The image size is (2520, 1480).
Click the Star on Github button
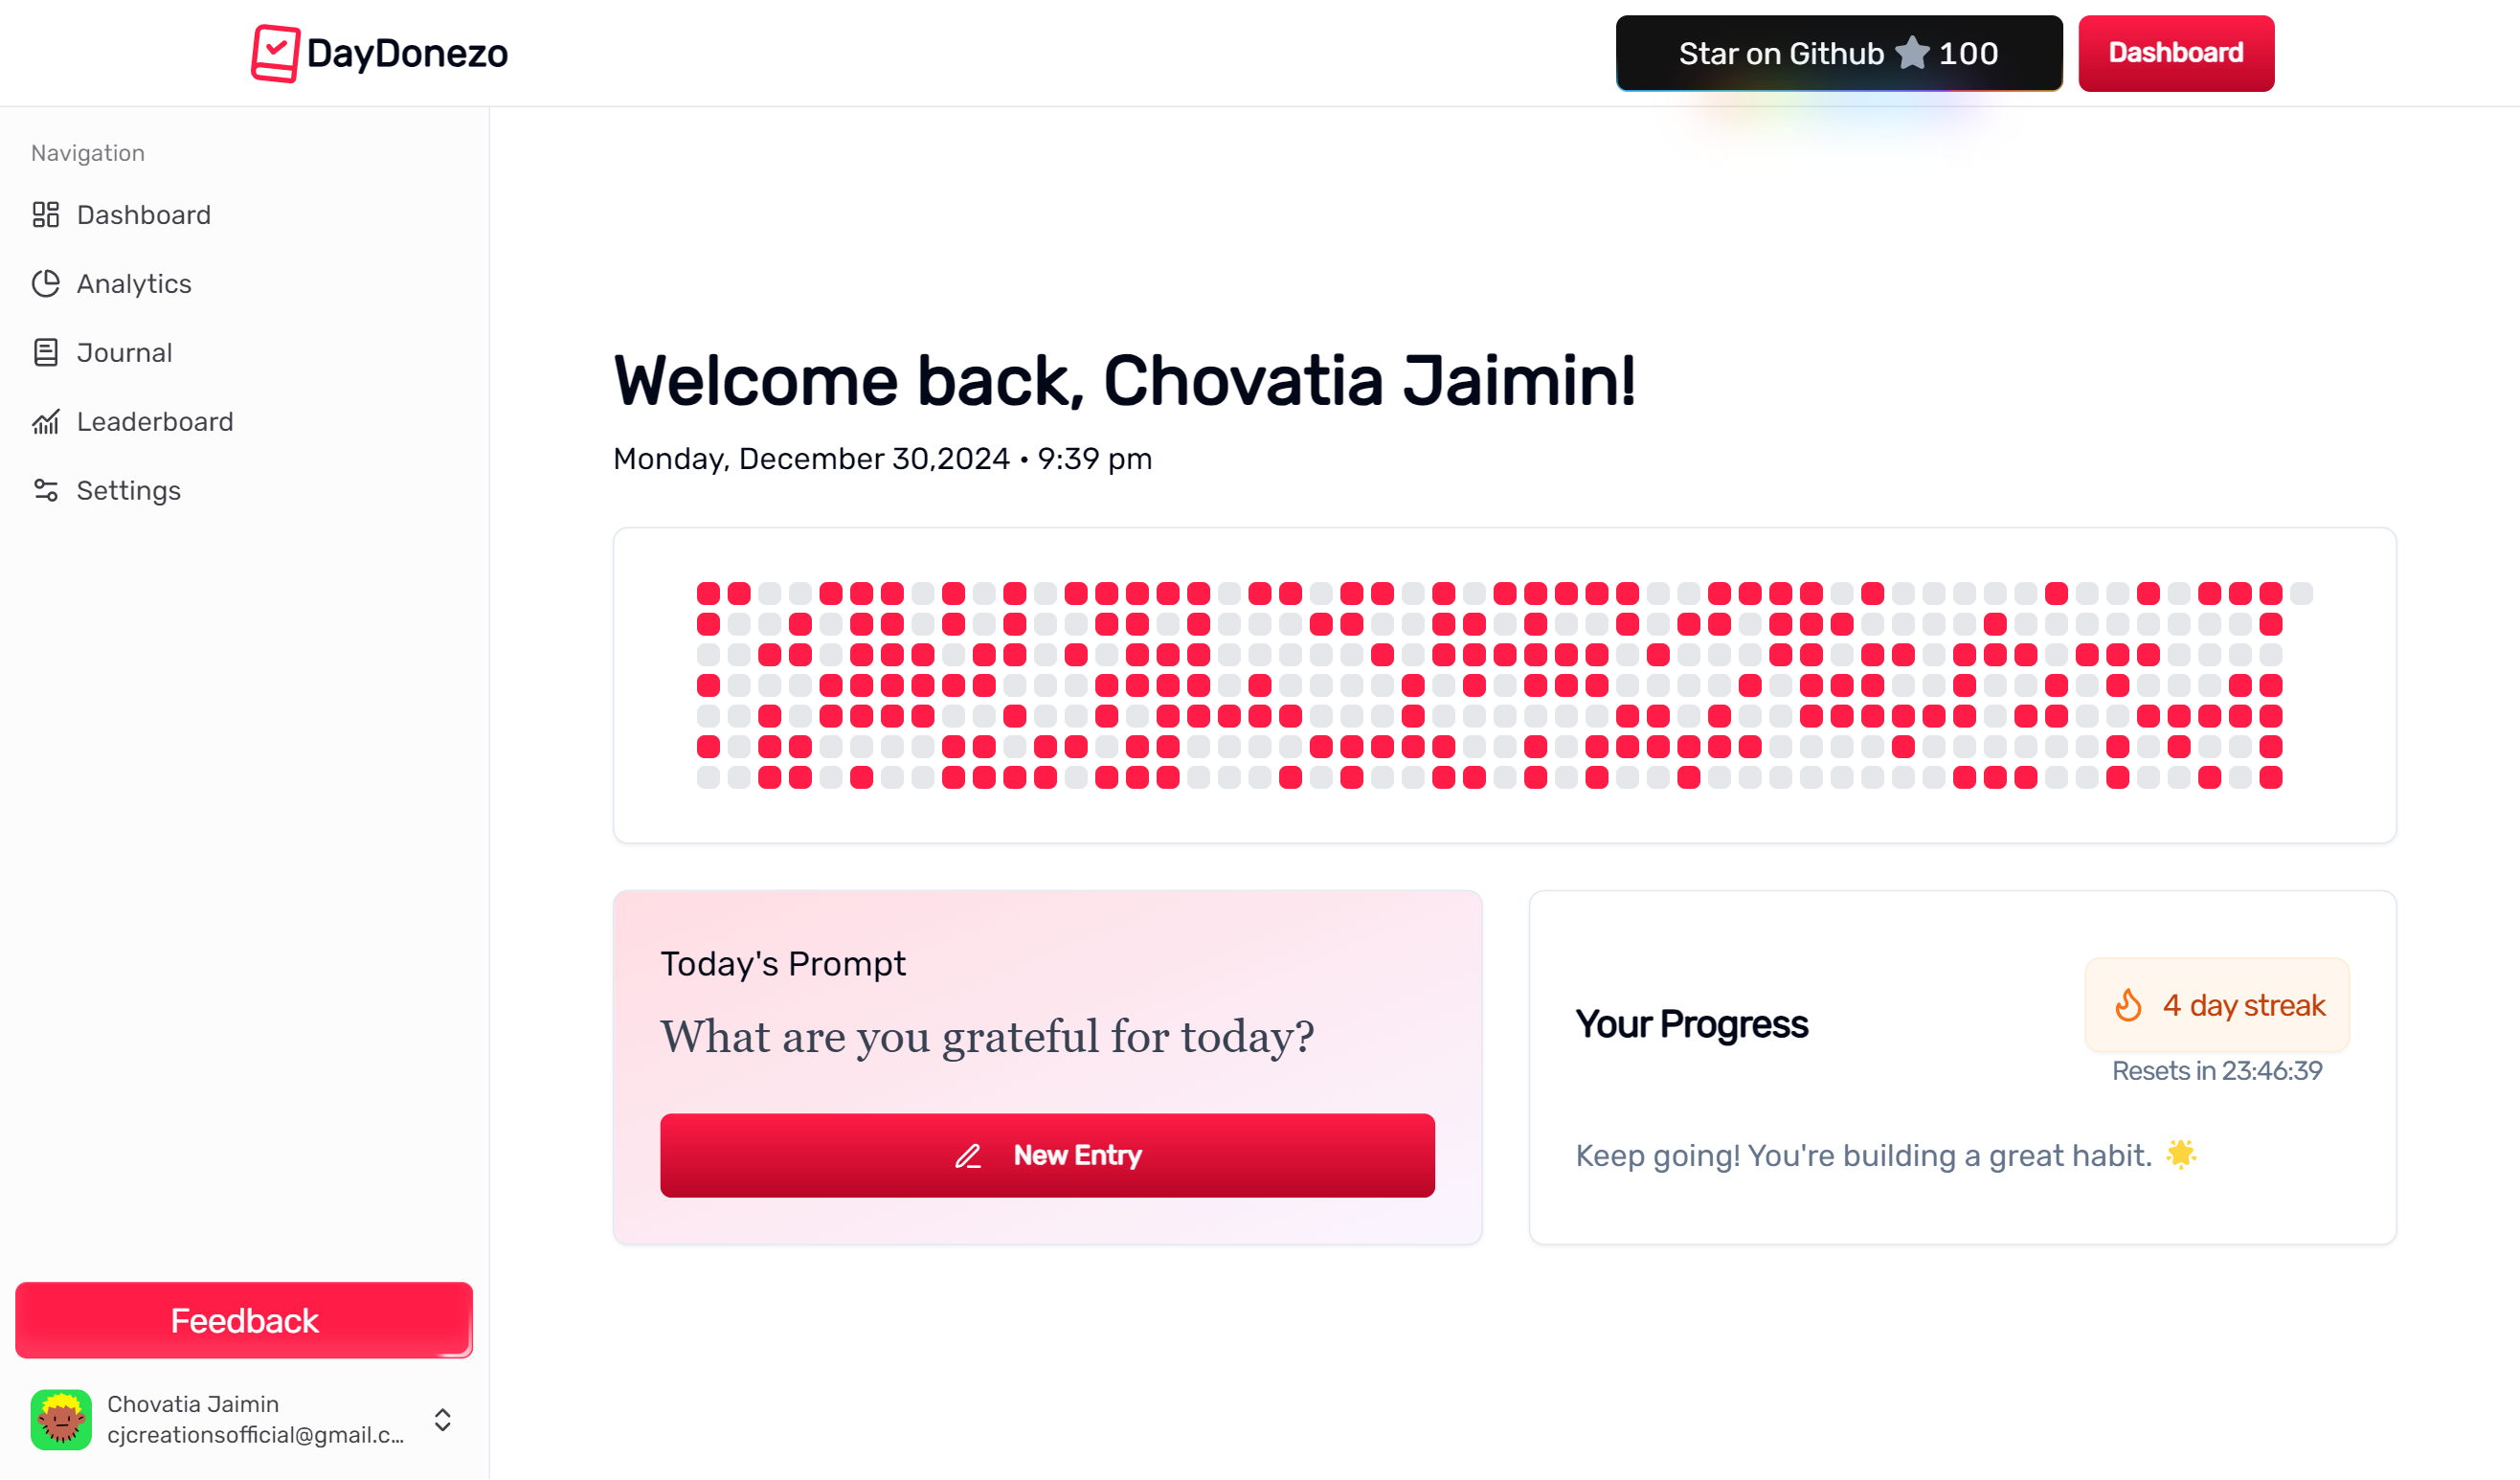pos(1838,53)
